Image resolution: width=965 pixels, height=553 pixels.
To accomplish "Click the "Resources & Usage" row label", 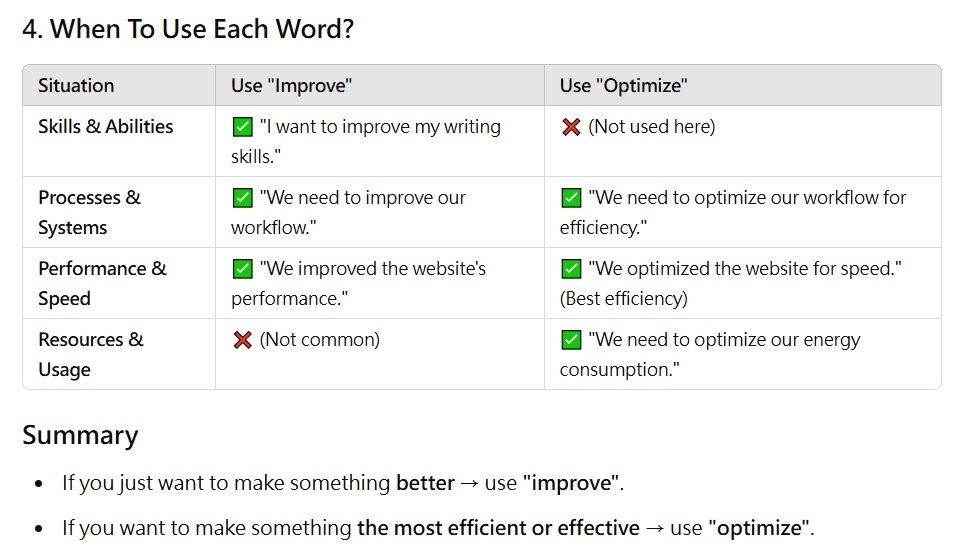I will coord(90,354).
